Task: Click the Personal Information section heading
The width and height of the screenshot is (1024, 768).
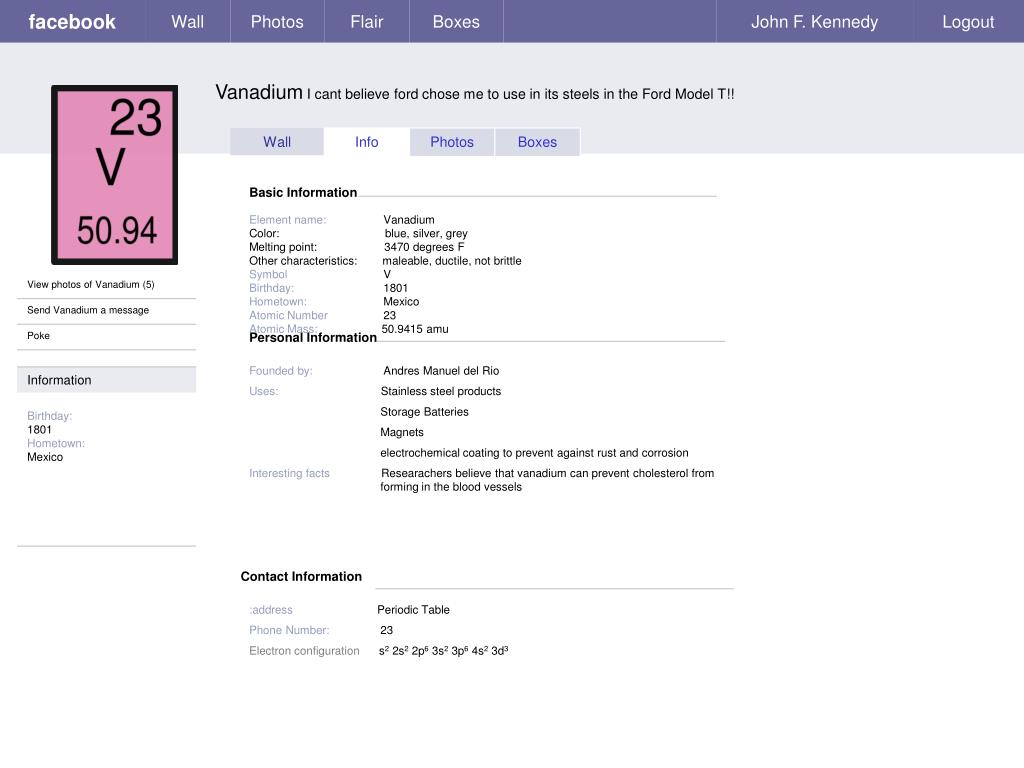Action: coord(313,337)
